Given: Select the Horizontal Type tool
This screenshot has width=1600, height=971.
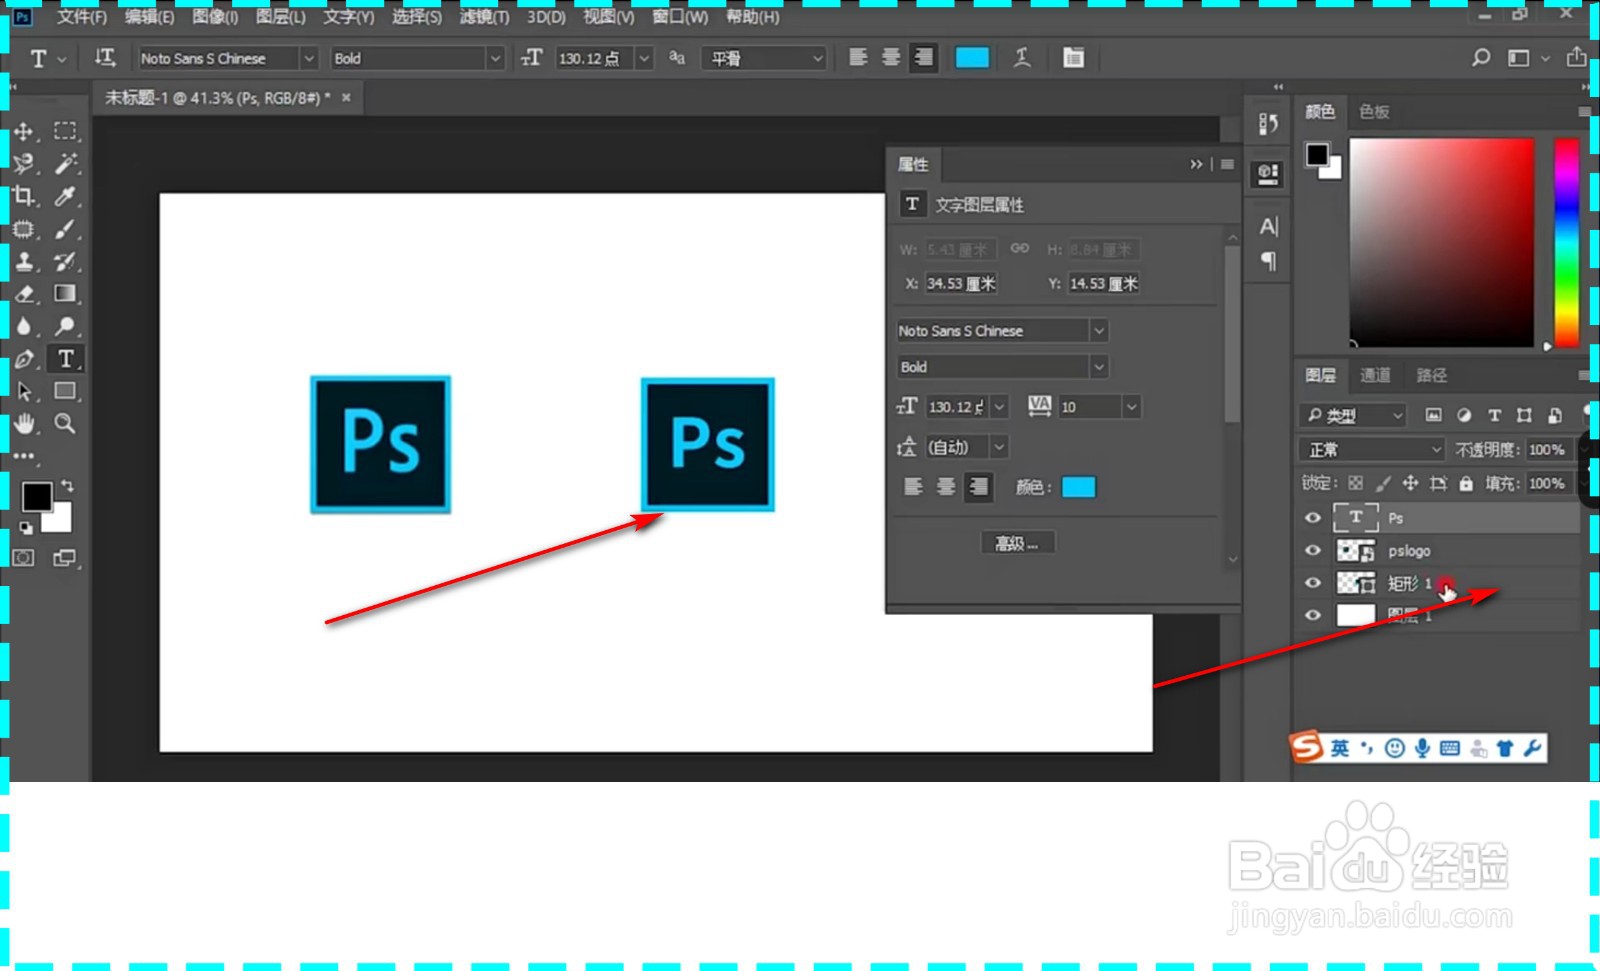Looking at the screenshot, I should point(65,358).
